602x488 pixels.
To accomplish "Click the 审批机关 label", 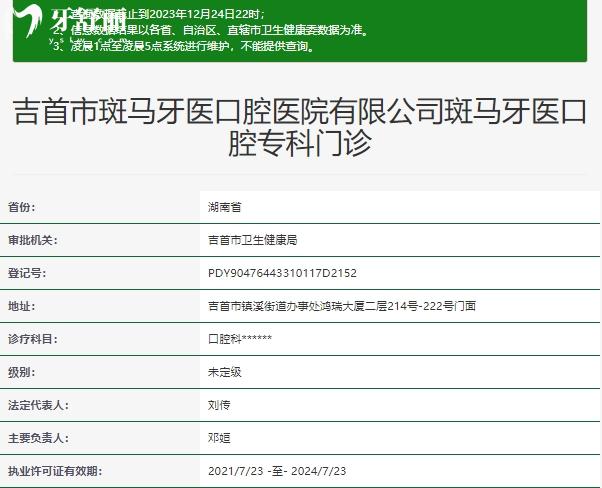I will tap(33, 240).
